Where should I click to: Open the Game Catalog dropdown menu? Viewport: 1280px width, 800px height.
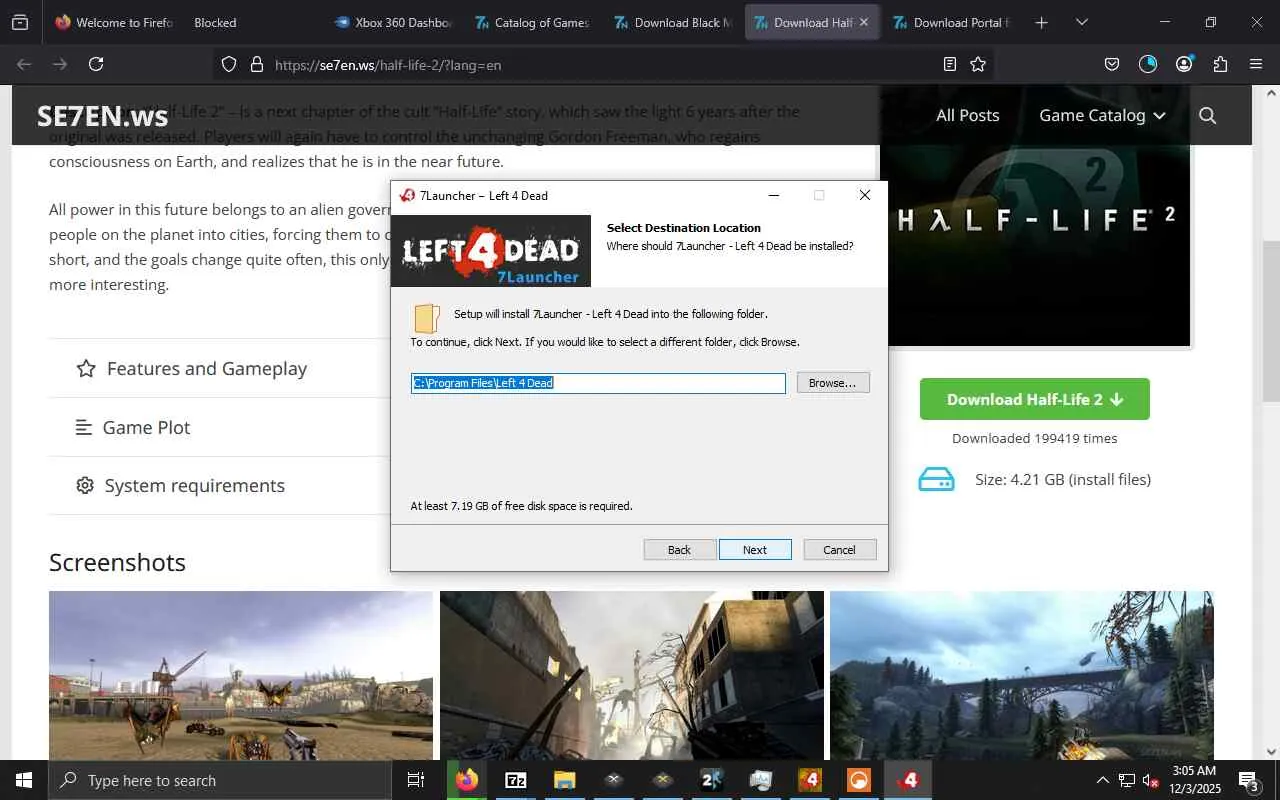1102,115
